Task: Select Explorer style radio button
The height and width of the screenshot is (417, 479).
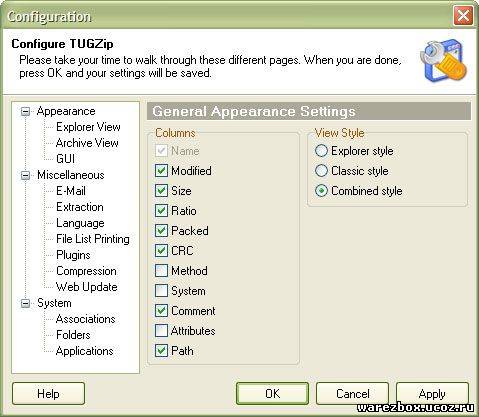Action: point(321,151)
